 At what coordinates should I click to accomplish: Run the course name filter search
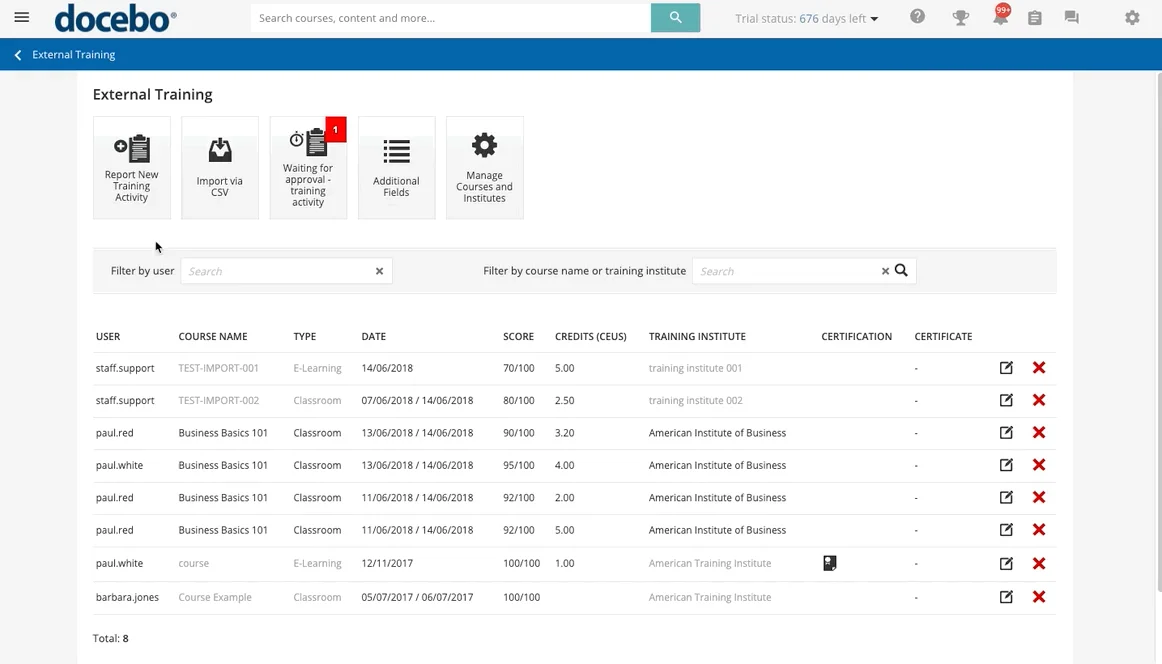coord(901,271)
